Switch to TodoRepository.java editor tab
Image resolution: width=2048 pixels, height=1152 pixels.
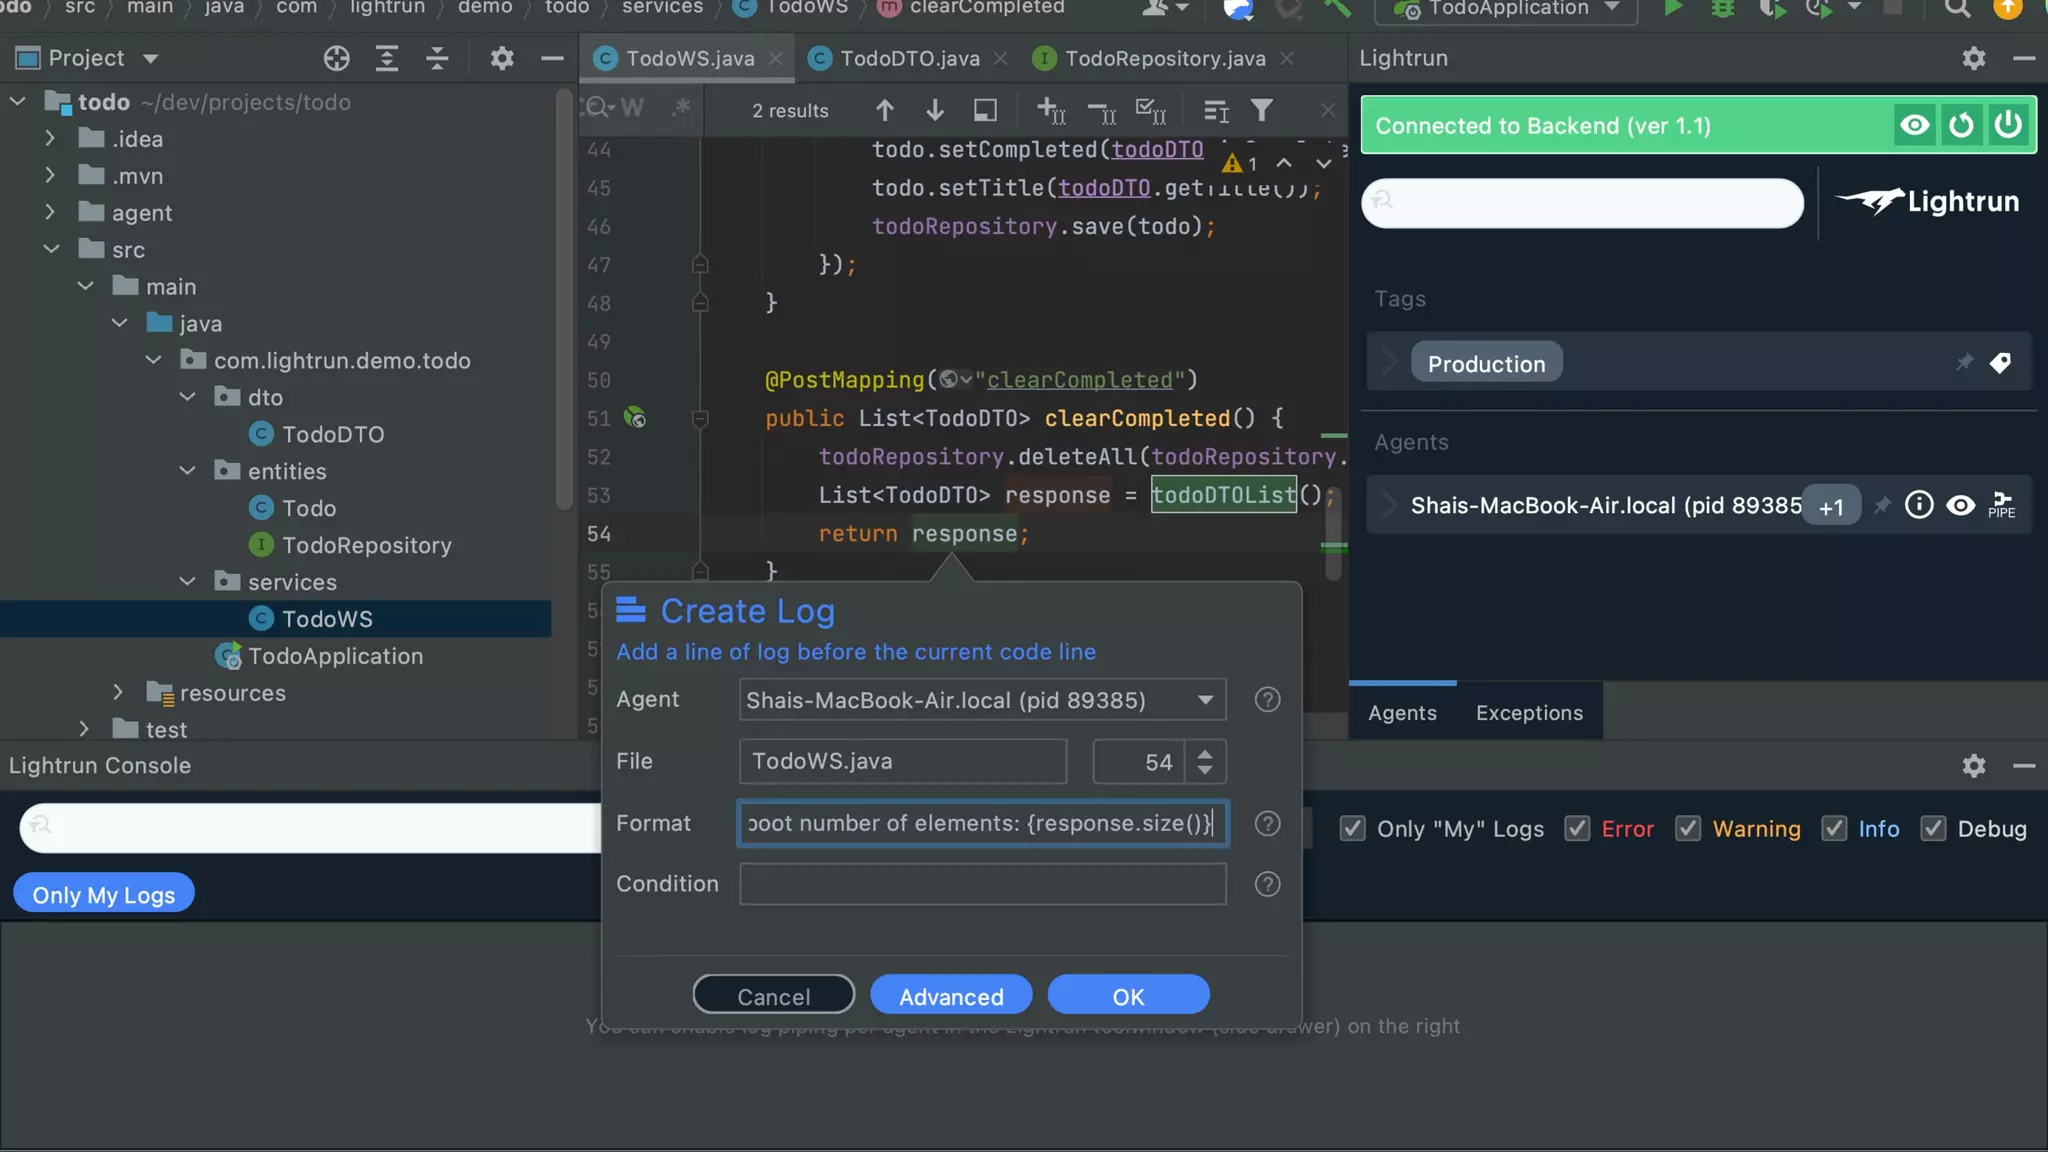(x=1164, y=58)
